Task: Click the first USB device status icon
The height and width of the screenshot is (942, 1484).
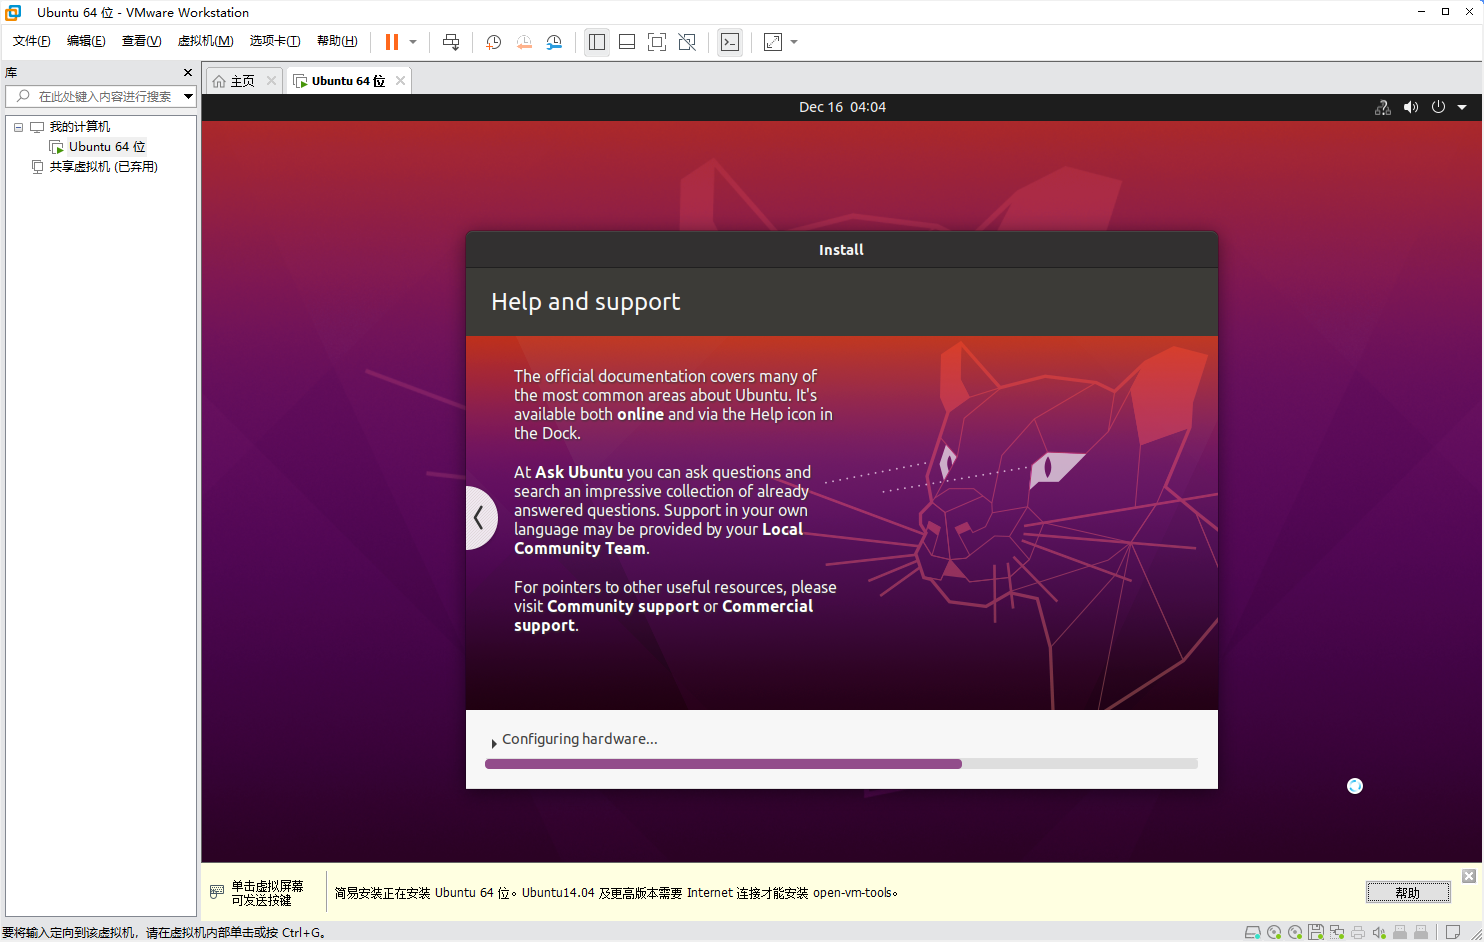Action: click(x=1400, y=932)
